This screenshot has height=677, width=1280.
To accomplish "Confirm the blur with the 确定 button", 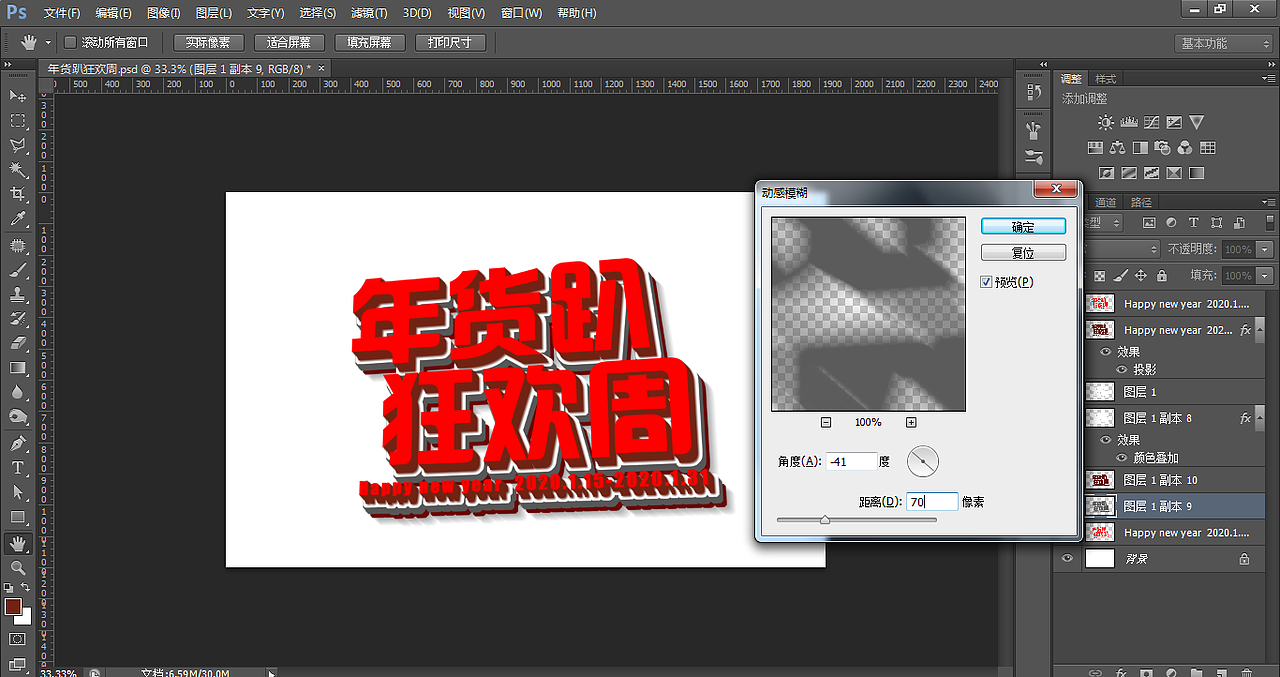I will coord(1023,226).
